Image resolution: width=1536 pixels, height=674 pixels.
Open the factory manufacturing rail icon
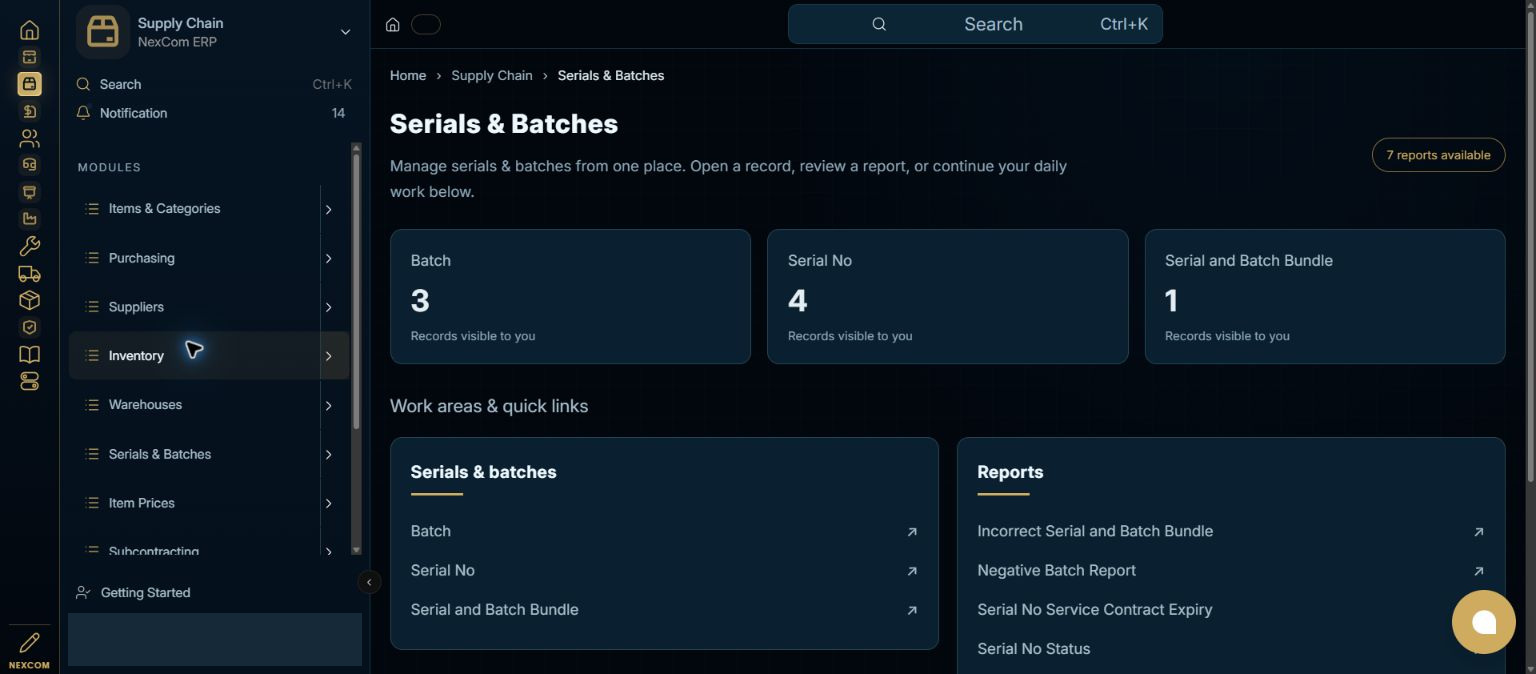click(29, 219)
